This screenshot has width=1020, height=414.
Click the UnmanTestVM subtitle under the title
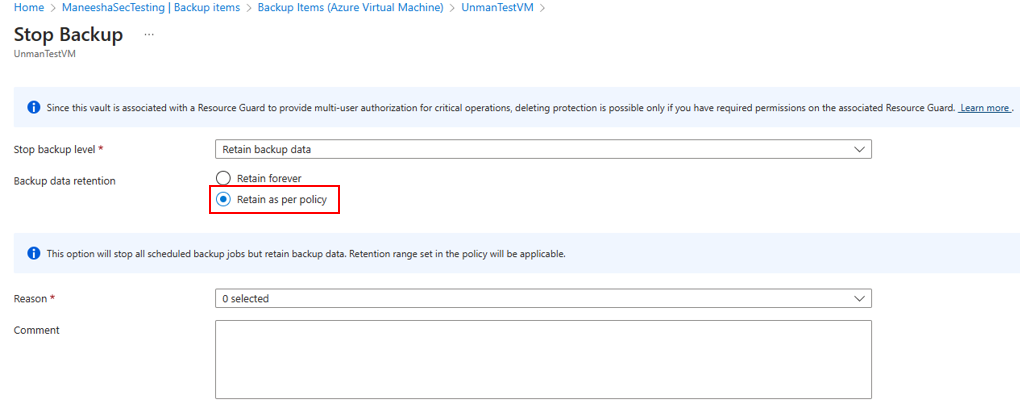coord(44,54)
